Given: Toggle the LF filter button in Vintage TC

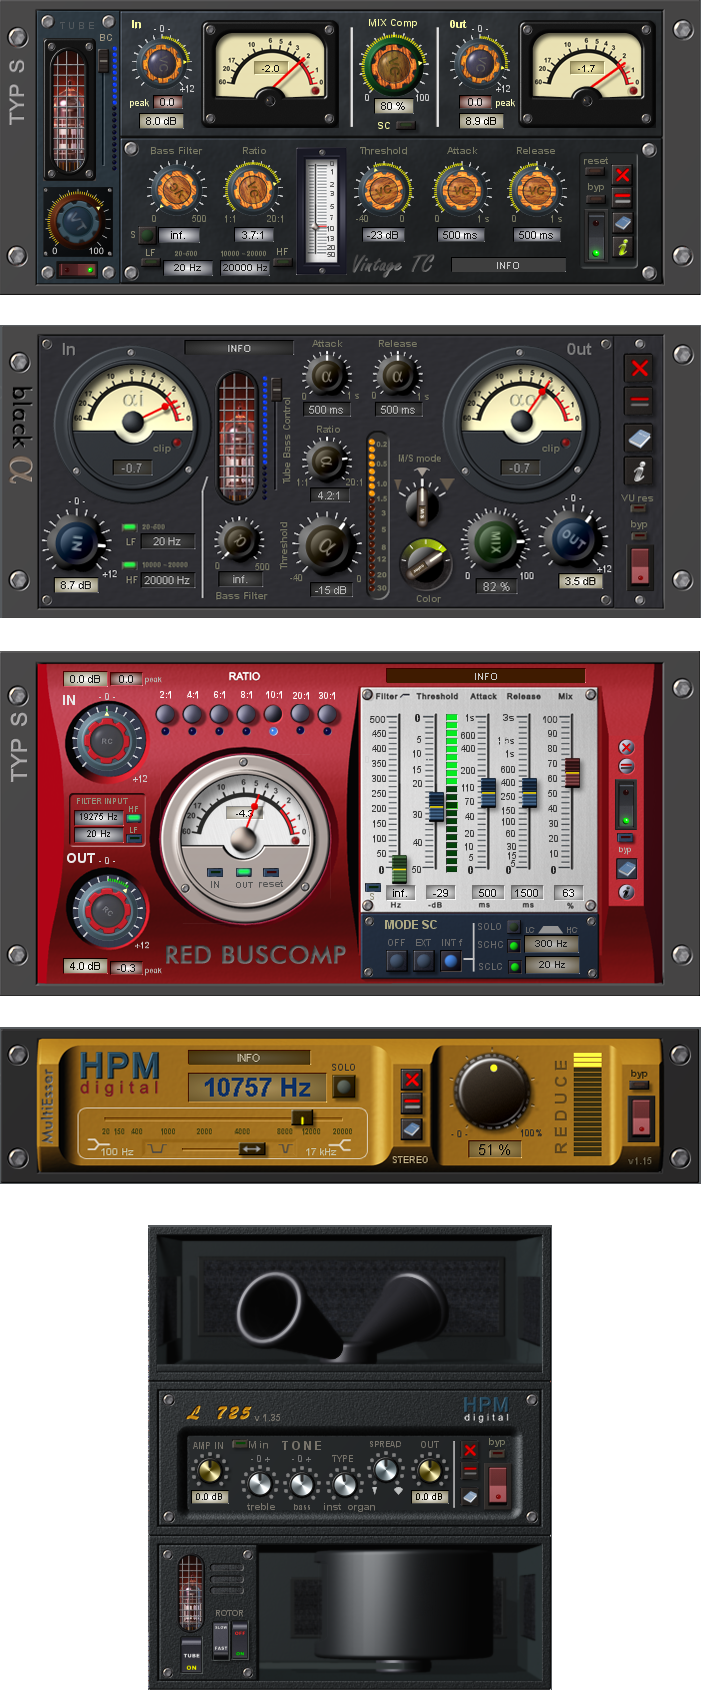Looking at the screenshot, I should (150, 263).
